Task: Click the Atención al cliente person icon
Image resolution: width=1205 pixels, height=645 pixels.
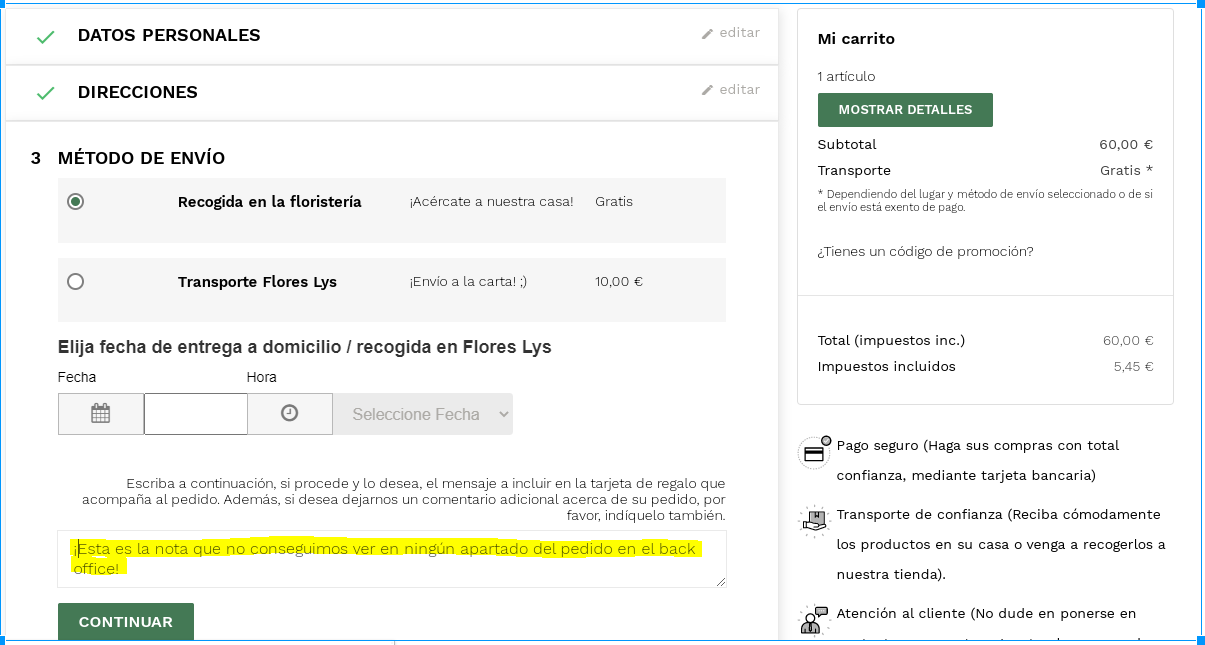Action: click(x=814, y=619)
